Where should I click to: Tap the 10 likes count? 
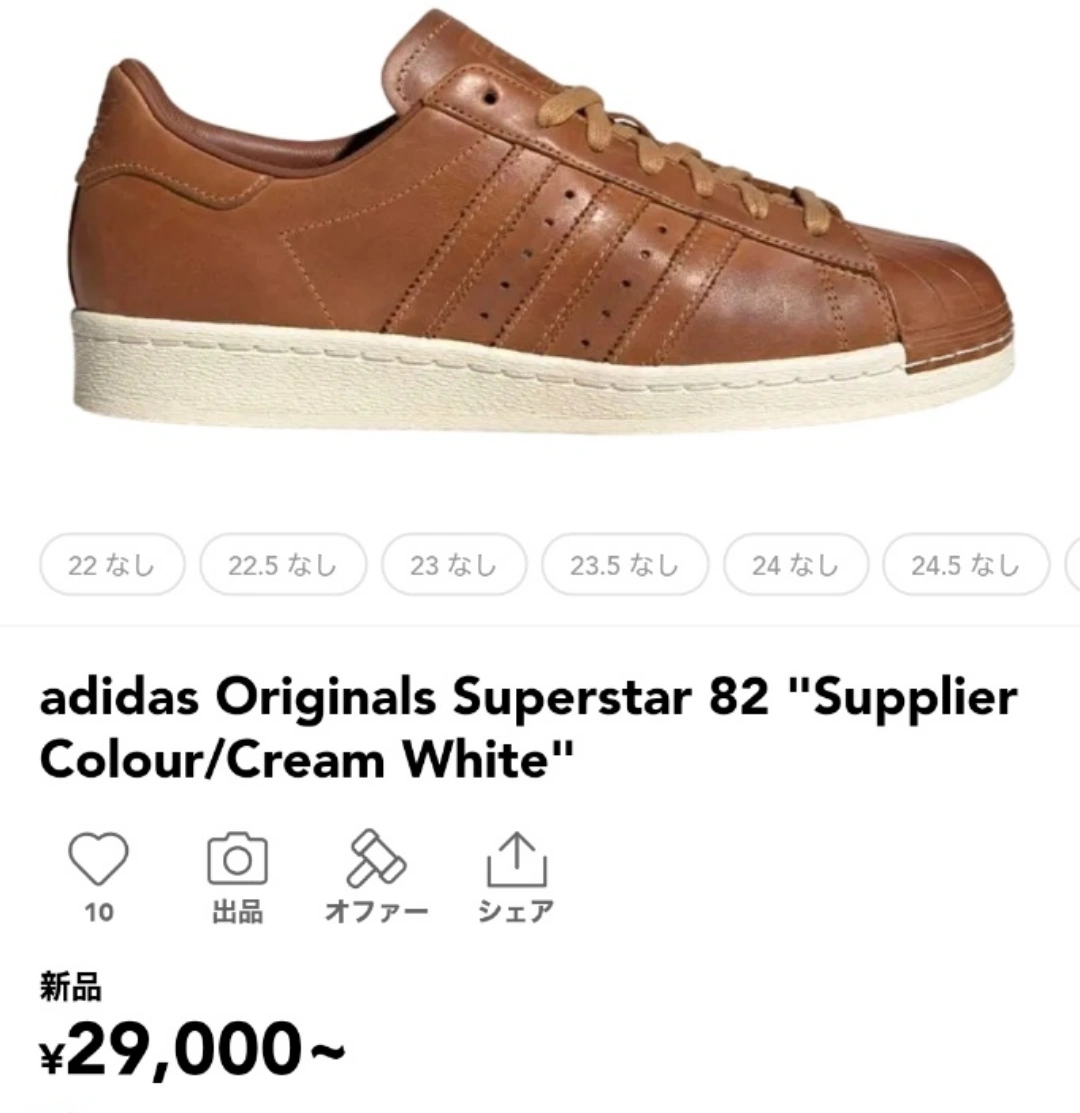point(99,912)
